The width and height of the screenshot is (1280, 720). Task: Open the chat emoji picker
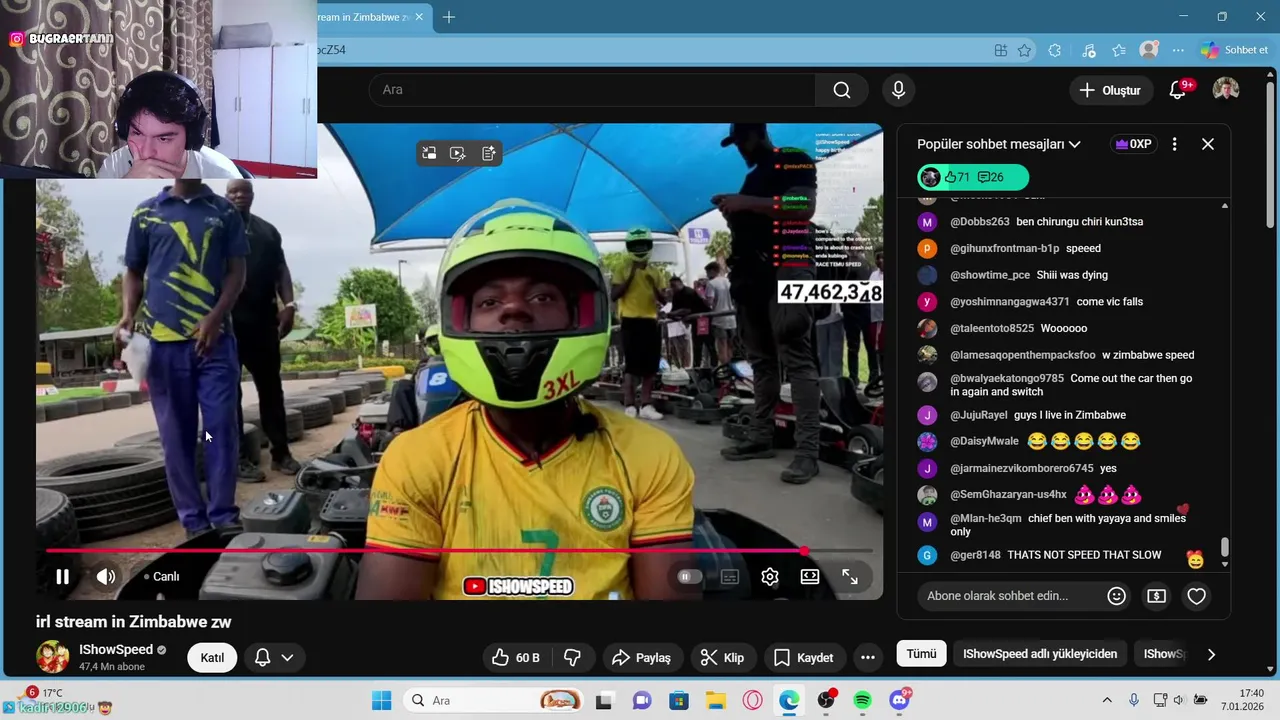pyautogui.click(x=1117, y=596)
